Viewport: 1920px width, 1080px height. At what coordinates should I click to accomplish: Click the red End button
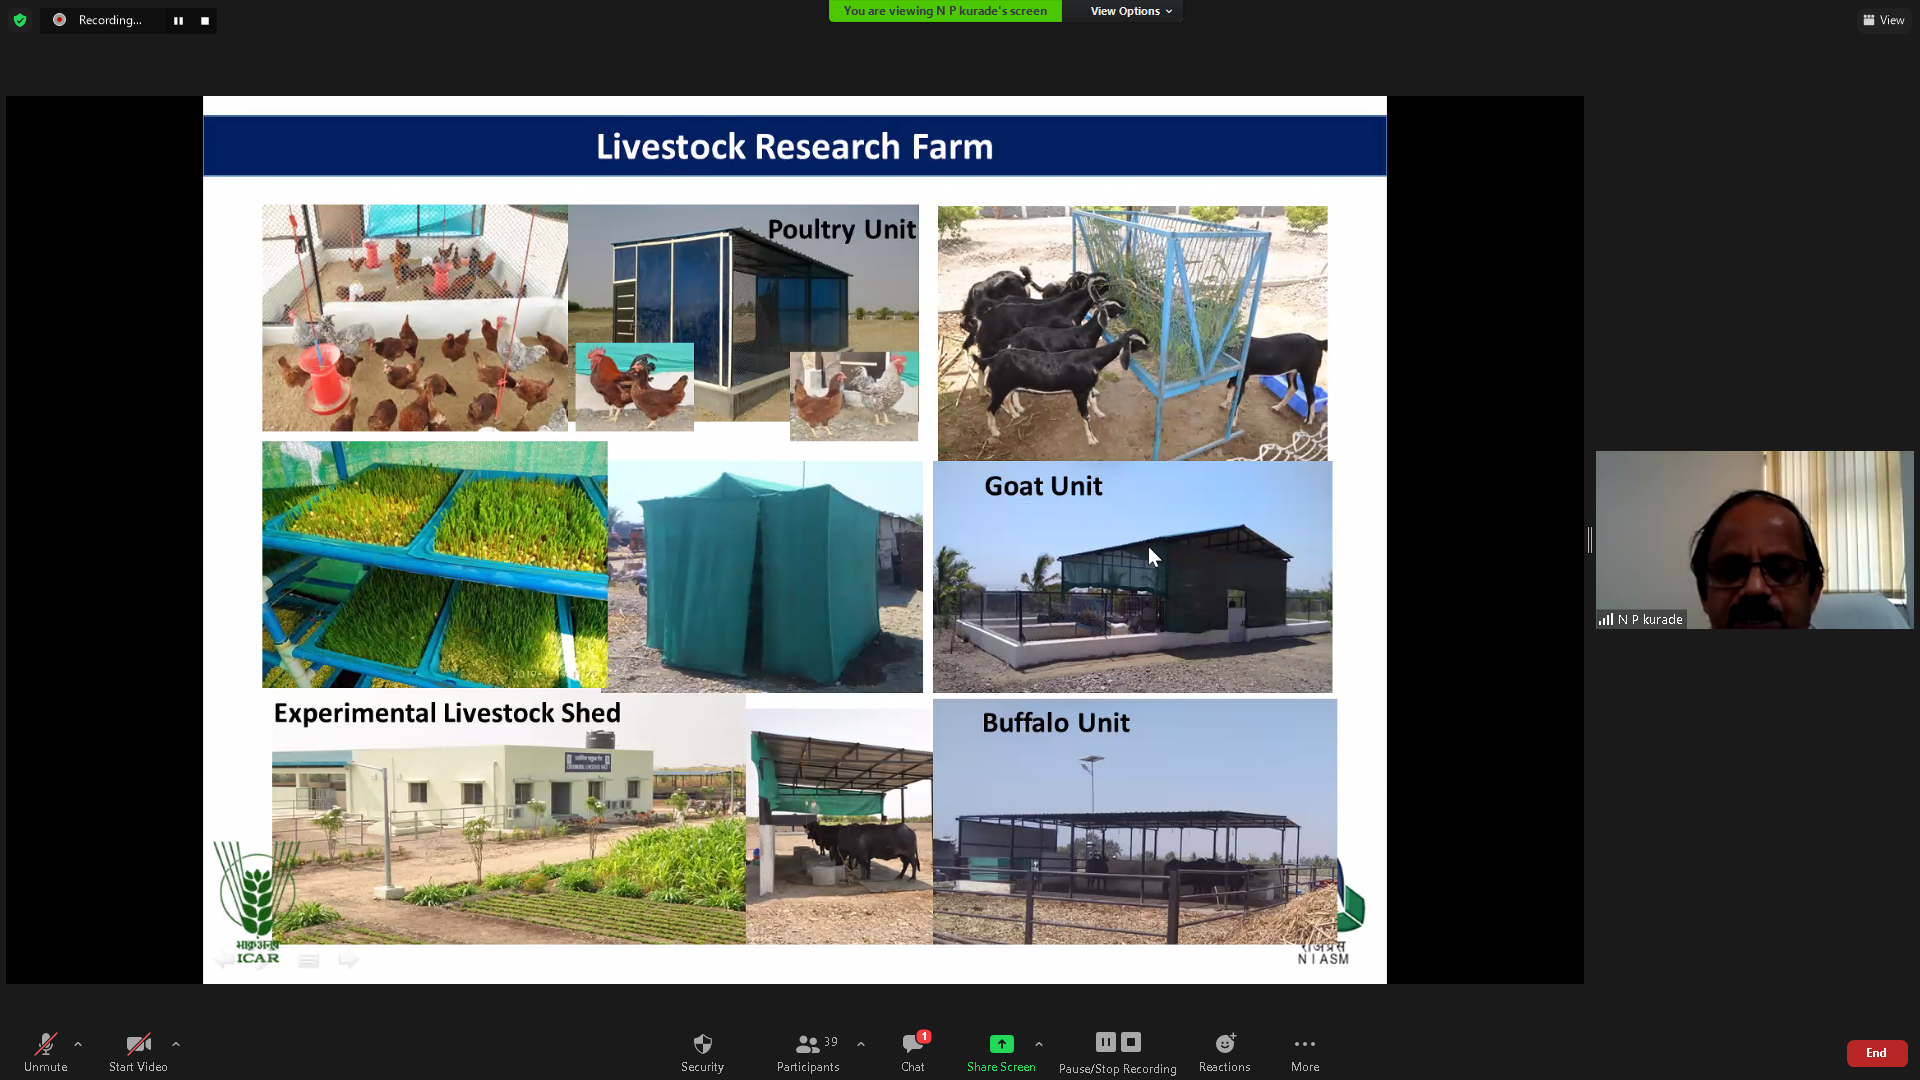(x=1876, y=1053)
